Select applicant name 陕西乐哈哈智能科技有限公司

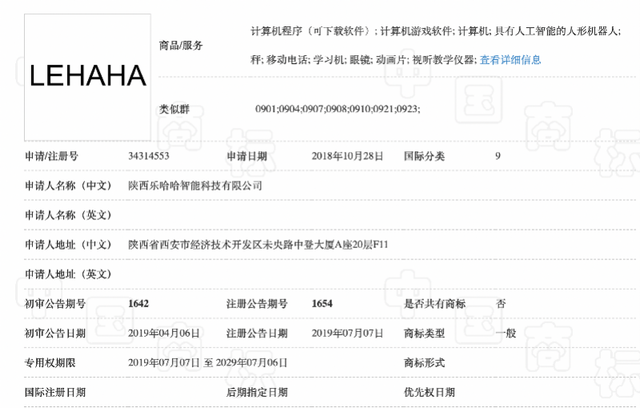point(195,186)
